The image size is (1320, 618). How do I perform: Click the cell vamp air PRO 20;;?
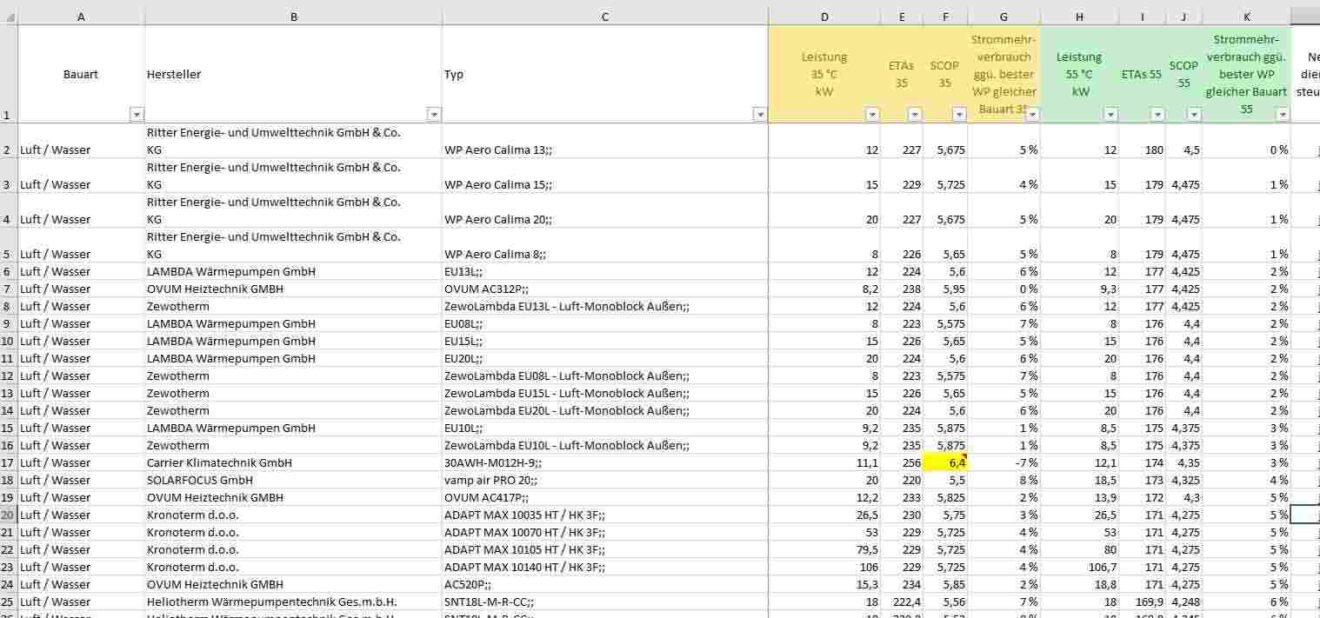click(605, 480)
